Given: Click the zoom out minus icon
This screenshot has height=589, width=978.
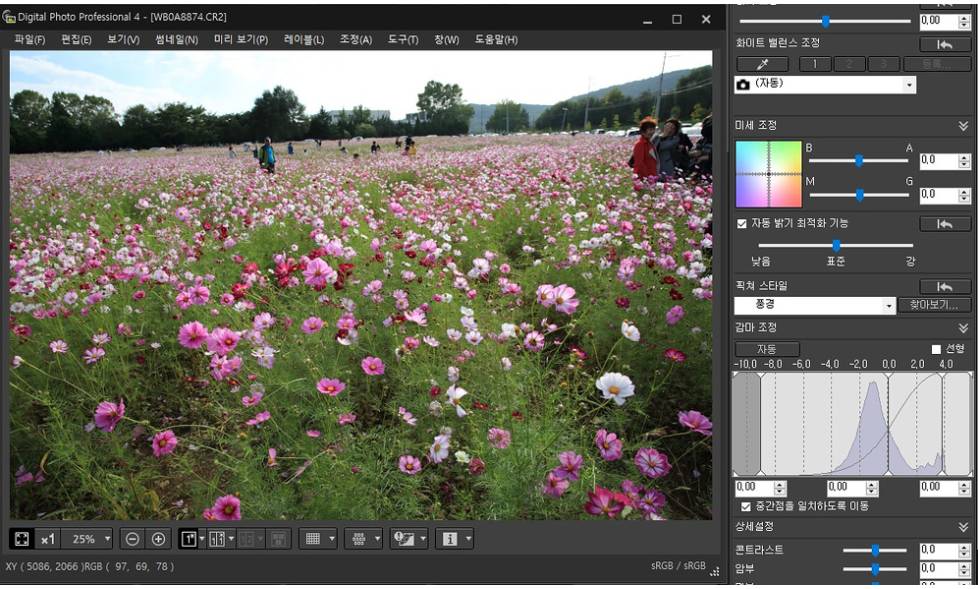Looking at the screenshot, I should click(132, 539).
